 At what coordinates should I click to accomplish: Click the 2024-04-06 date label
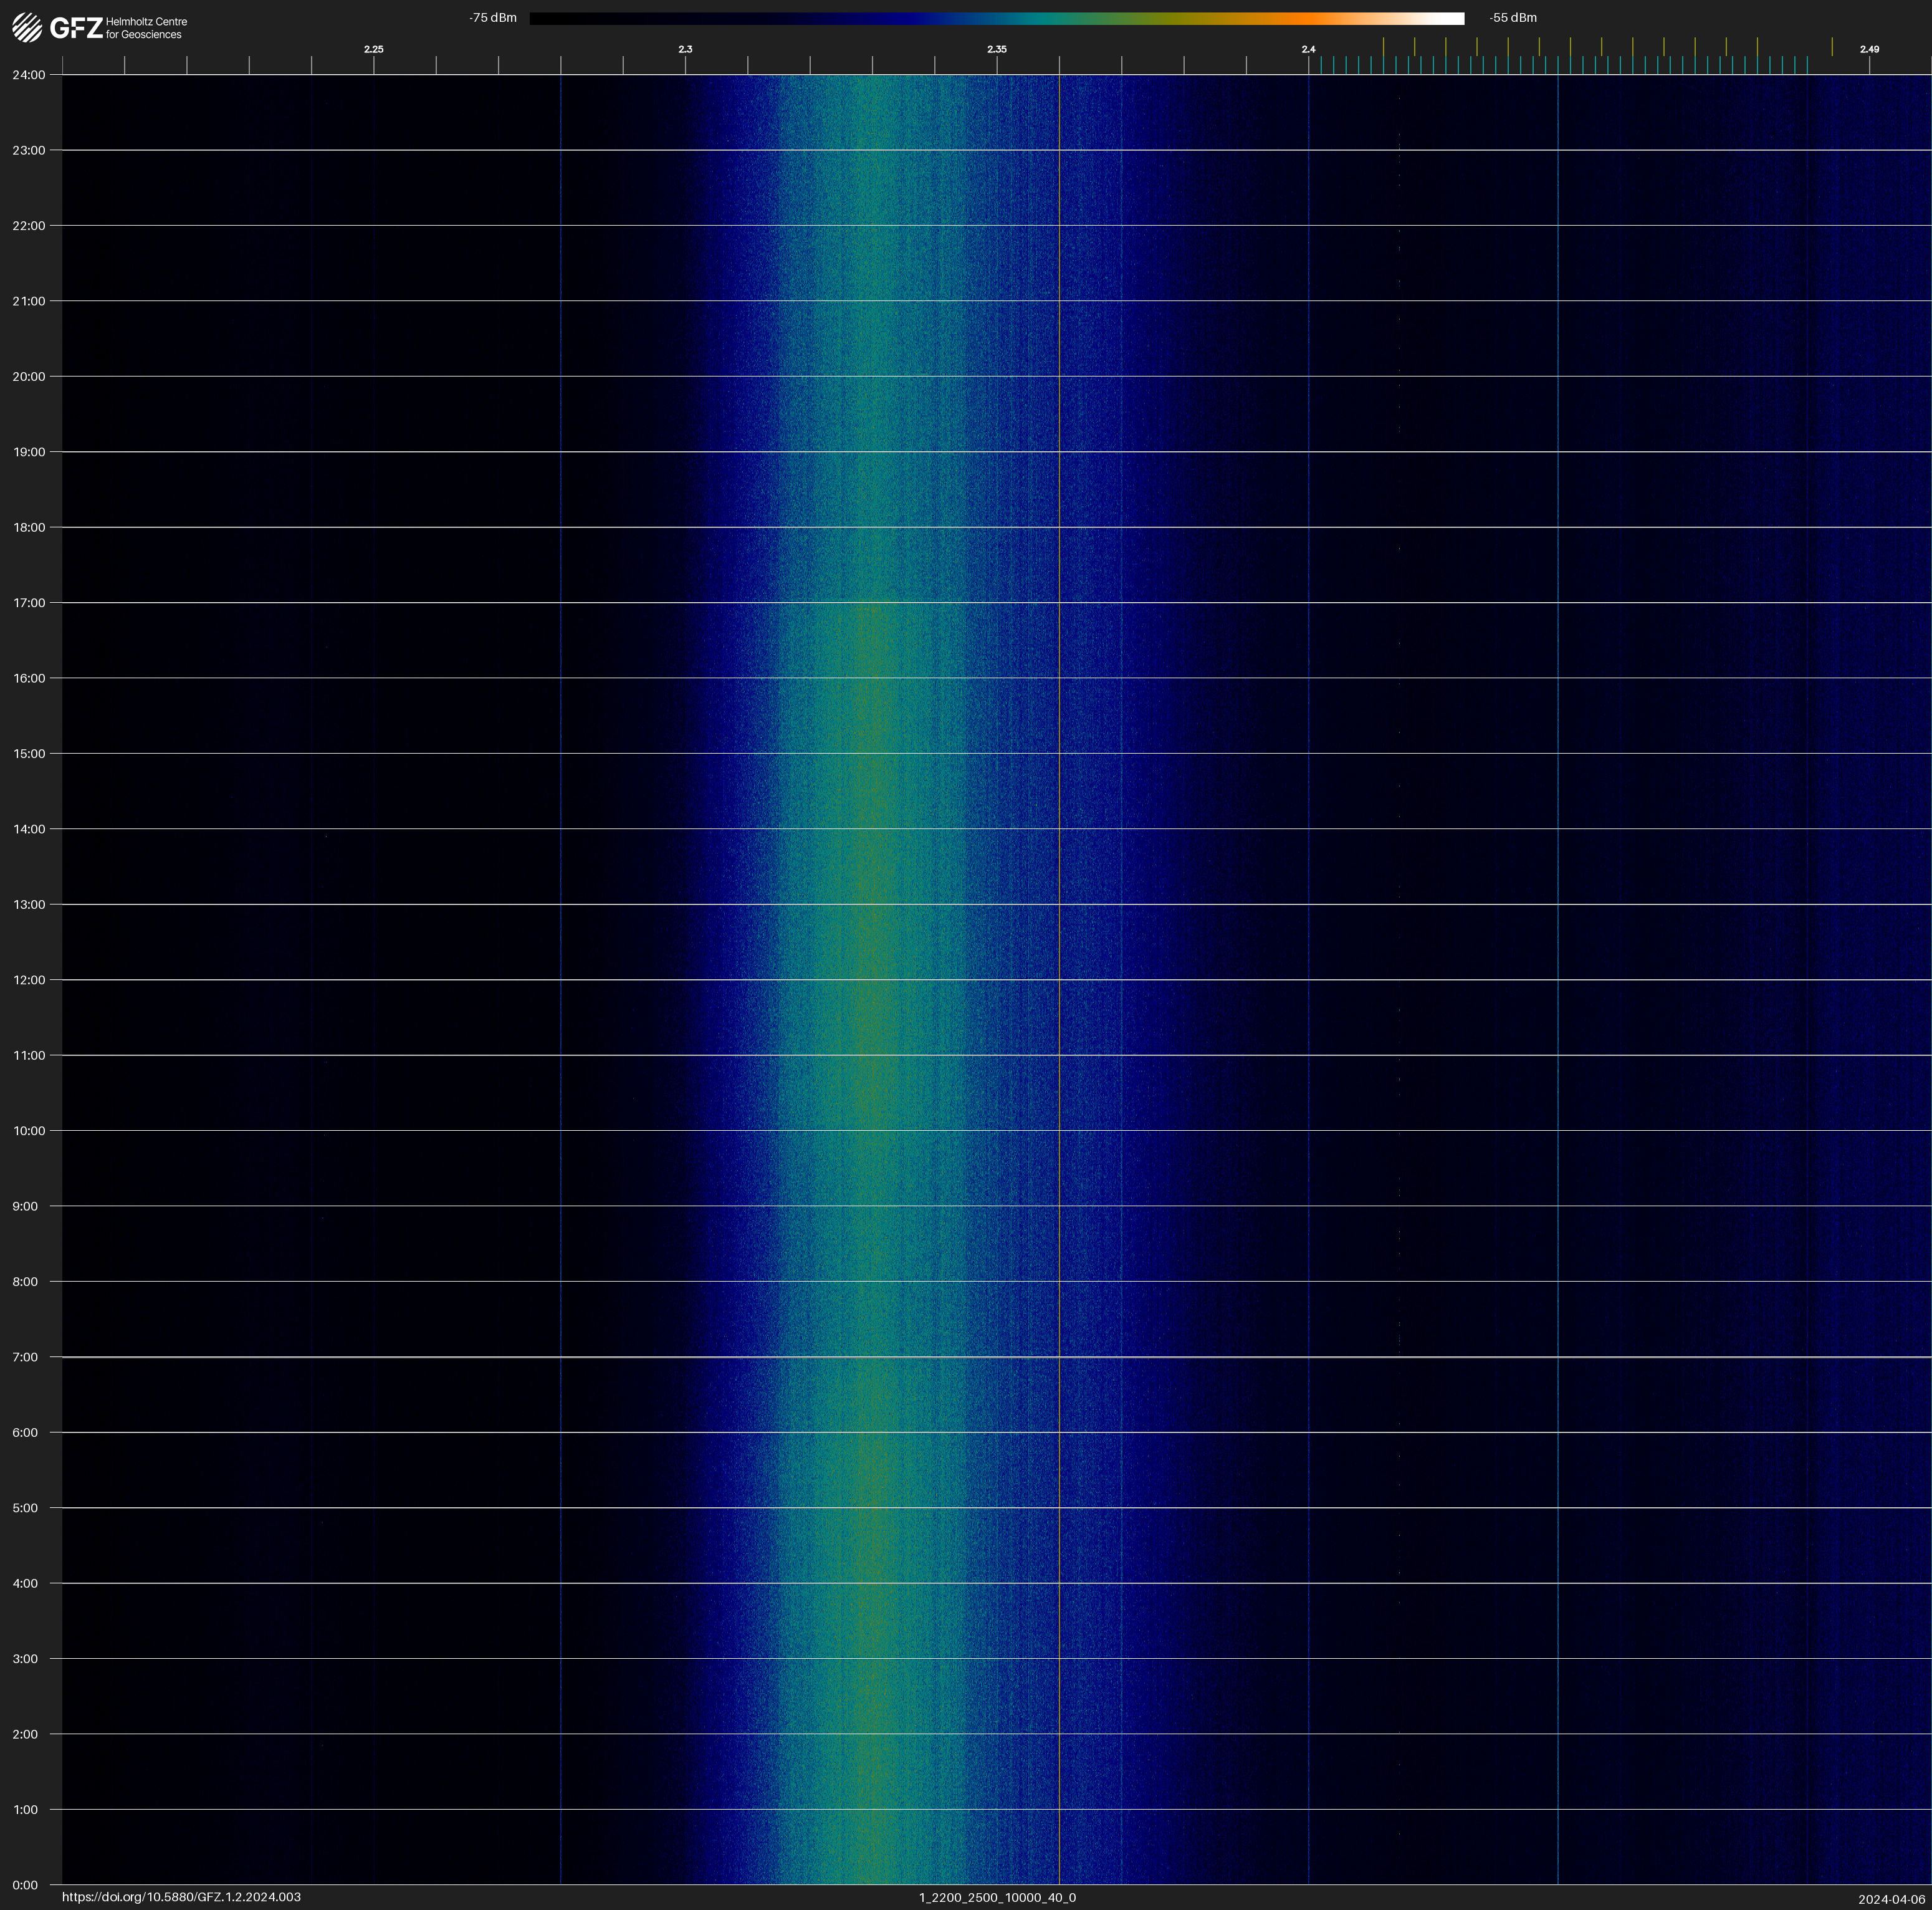point(1891,1899)
